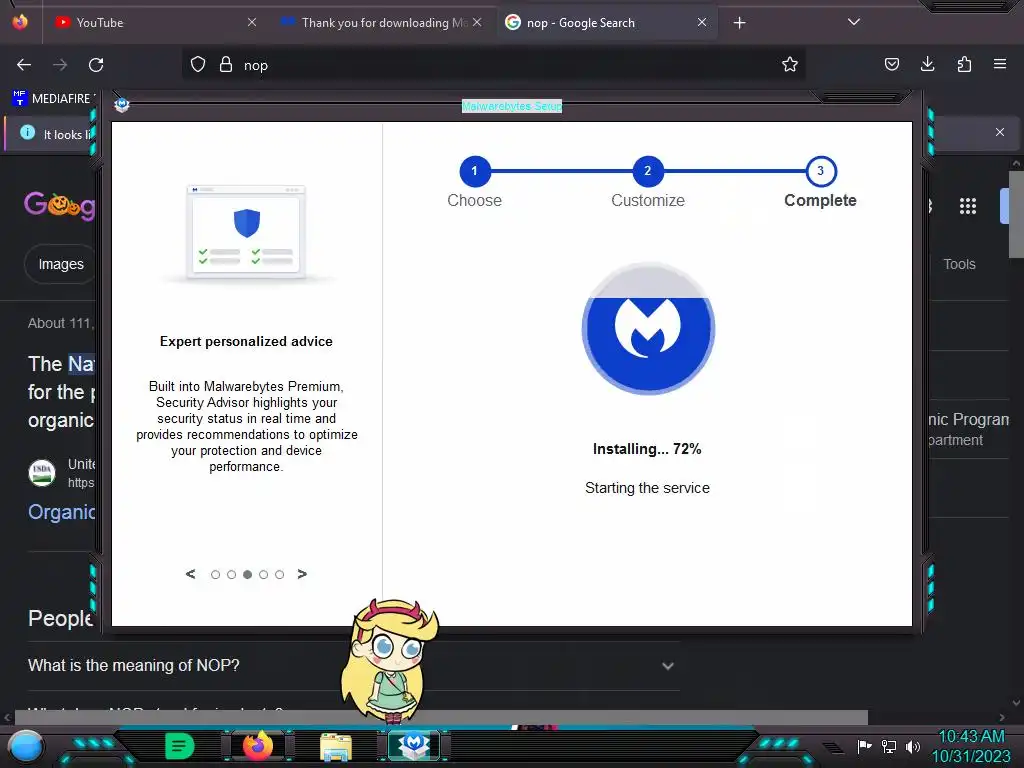Open the Save to Pocket icon
This screenshot has height=768, width=1024.
[891, 64]
